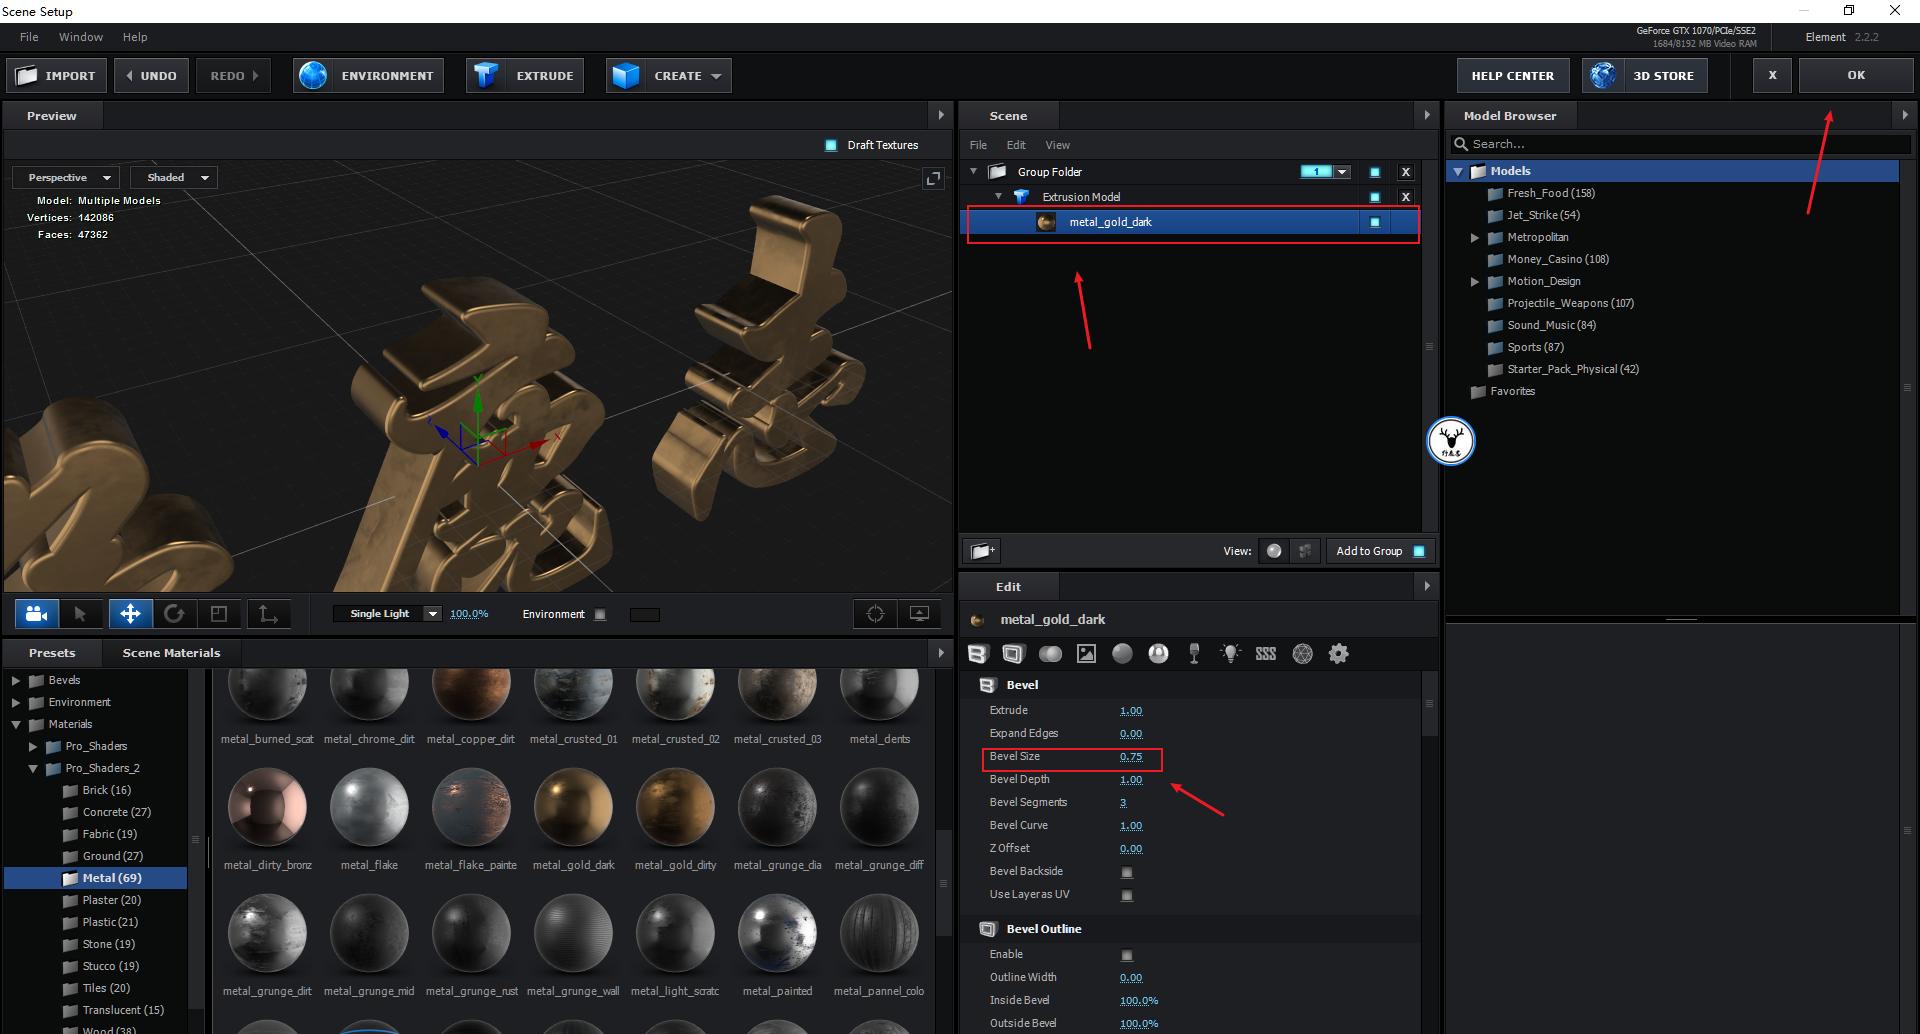Switch to the Scene Materials tab
Viewport: 1920px width, 1034px height.
(171, 653)
